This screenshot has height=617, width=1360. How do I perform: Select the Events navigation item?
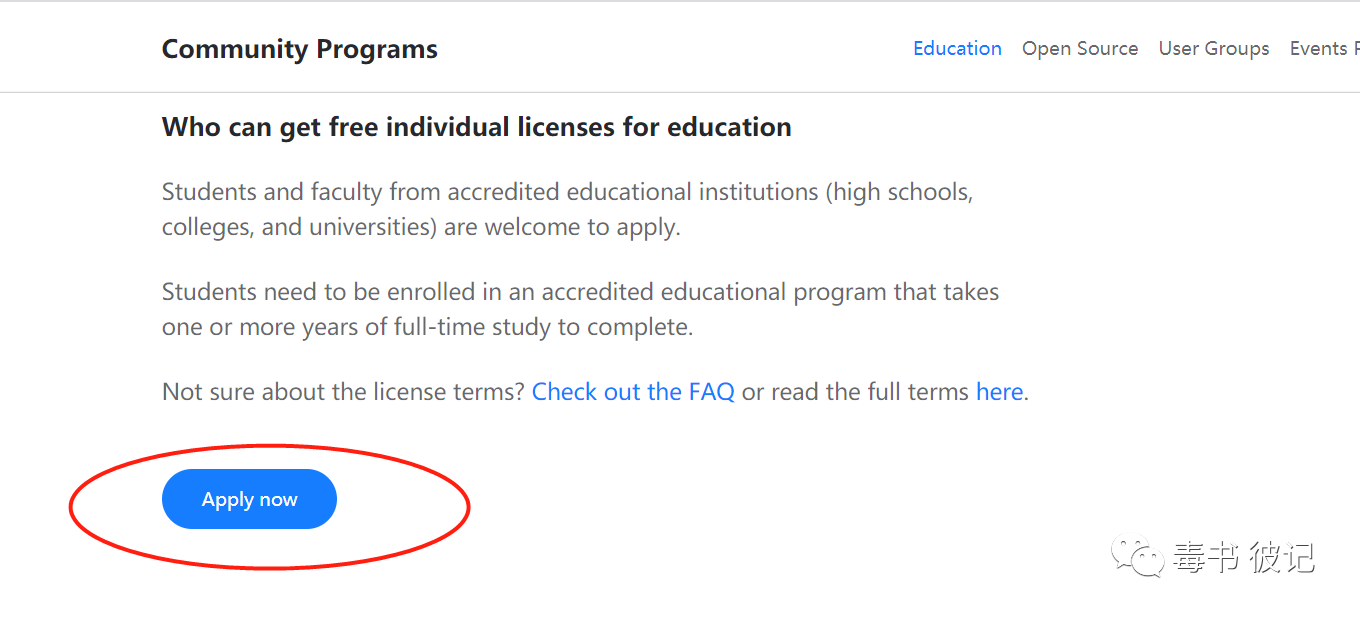(x=1318, y=48)
